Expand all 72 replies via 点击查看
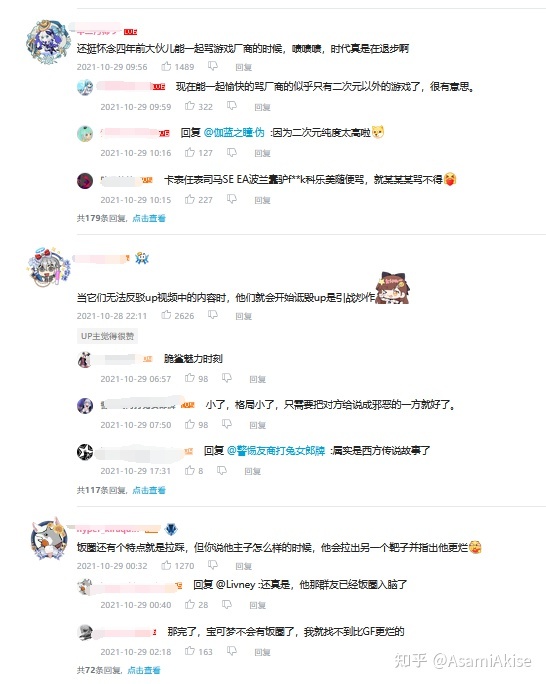Image resolution: width=546 pixels, height=684 pixels. tap(144, 670)
